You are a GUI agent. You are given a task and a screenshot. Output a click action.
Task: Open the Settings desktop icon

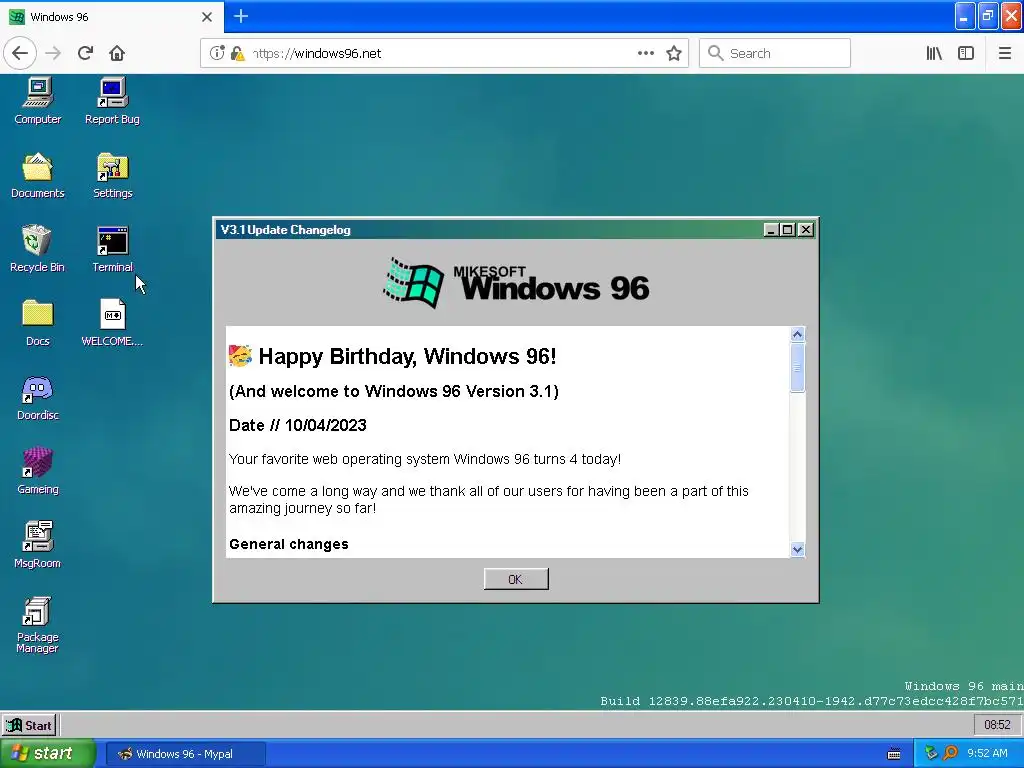pos(112,175)
